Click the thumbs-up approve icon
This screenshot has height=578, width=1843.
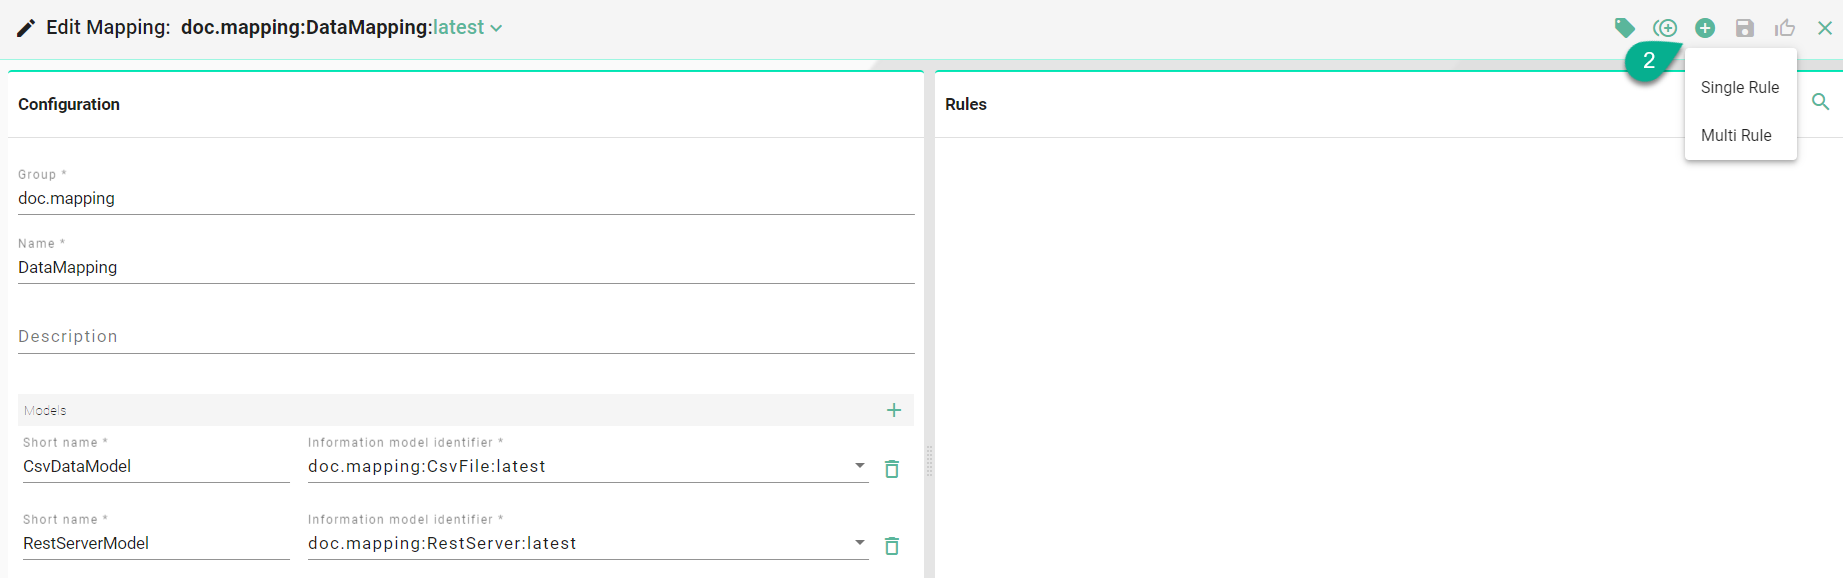(x=1785, y=28)
